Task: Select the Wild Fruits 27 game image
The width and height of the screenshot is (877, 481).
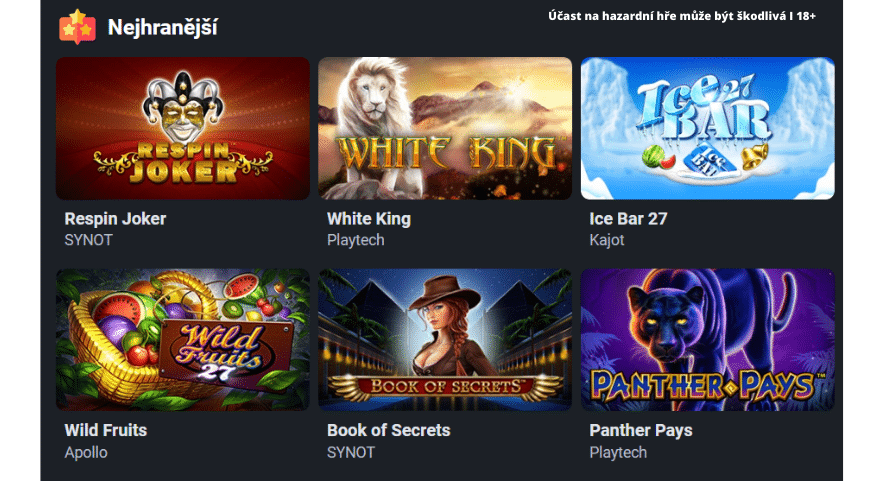Action: pyautogui.click(x=183, y=340)
